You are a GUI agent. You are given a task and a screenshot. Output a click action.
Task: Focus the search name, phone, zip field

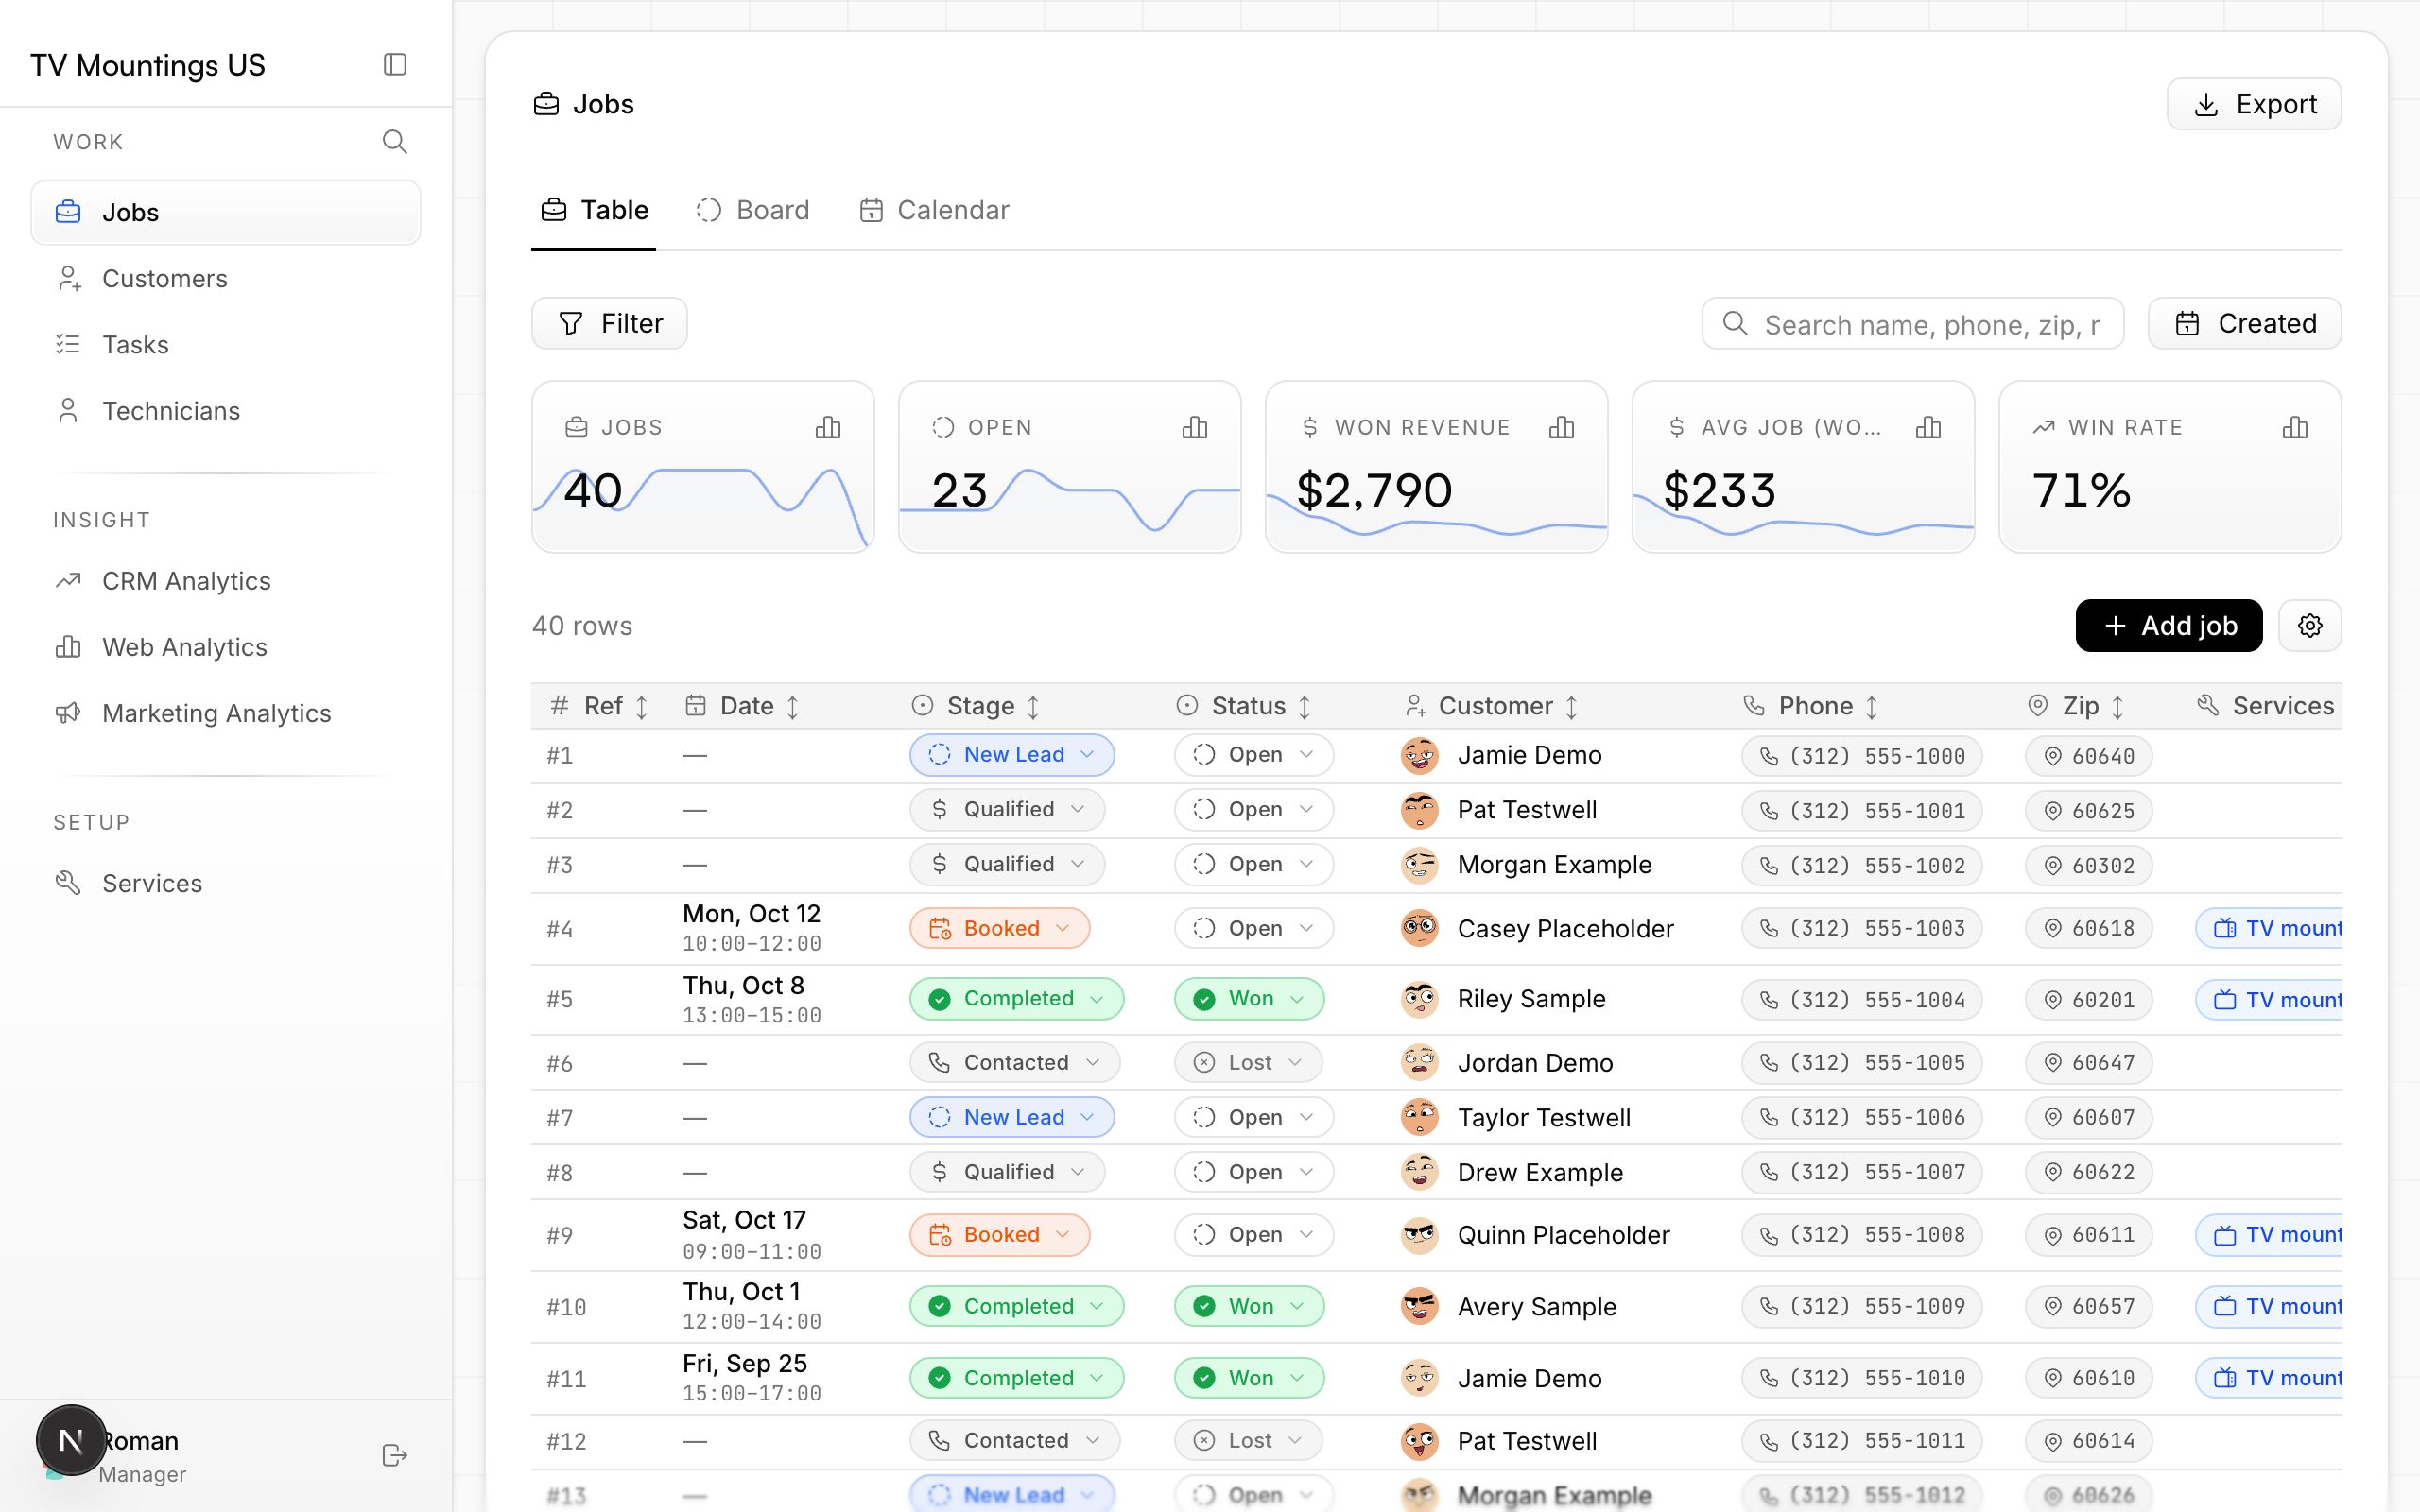pyautogui.click(x=1913, y=324)
